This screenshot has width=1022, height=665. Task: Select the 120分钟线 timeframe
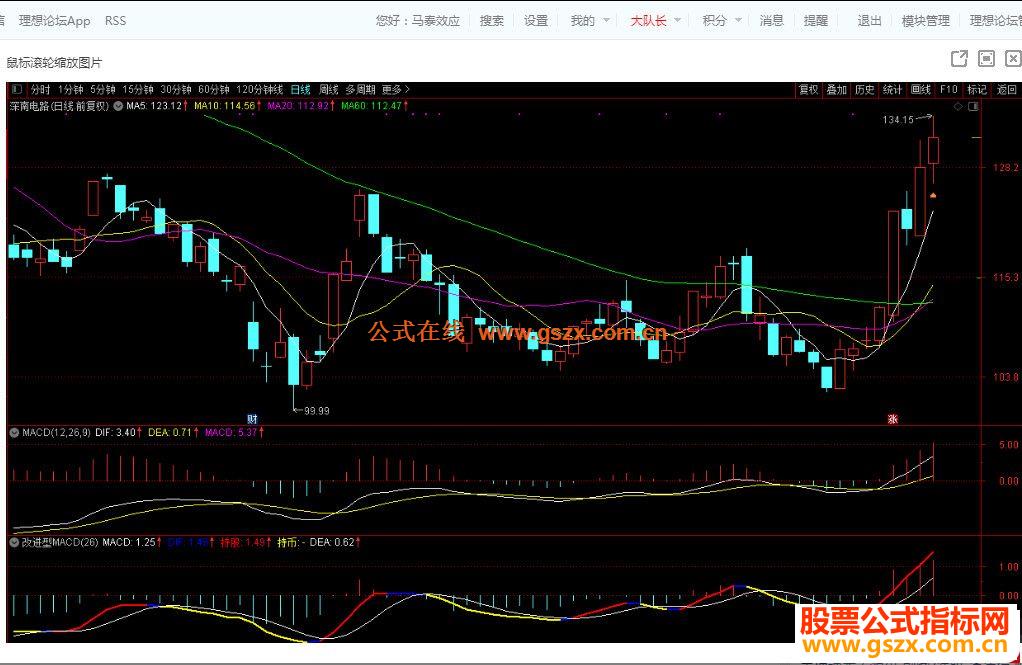259,89
